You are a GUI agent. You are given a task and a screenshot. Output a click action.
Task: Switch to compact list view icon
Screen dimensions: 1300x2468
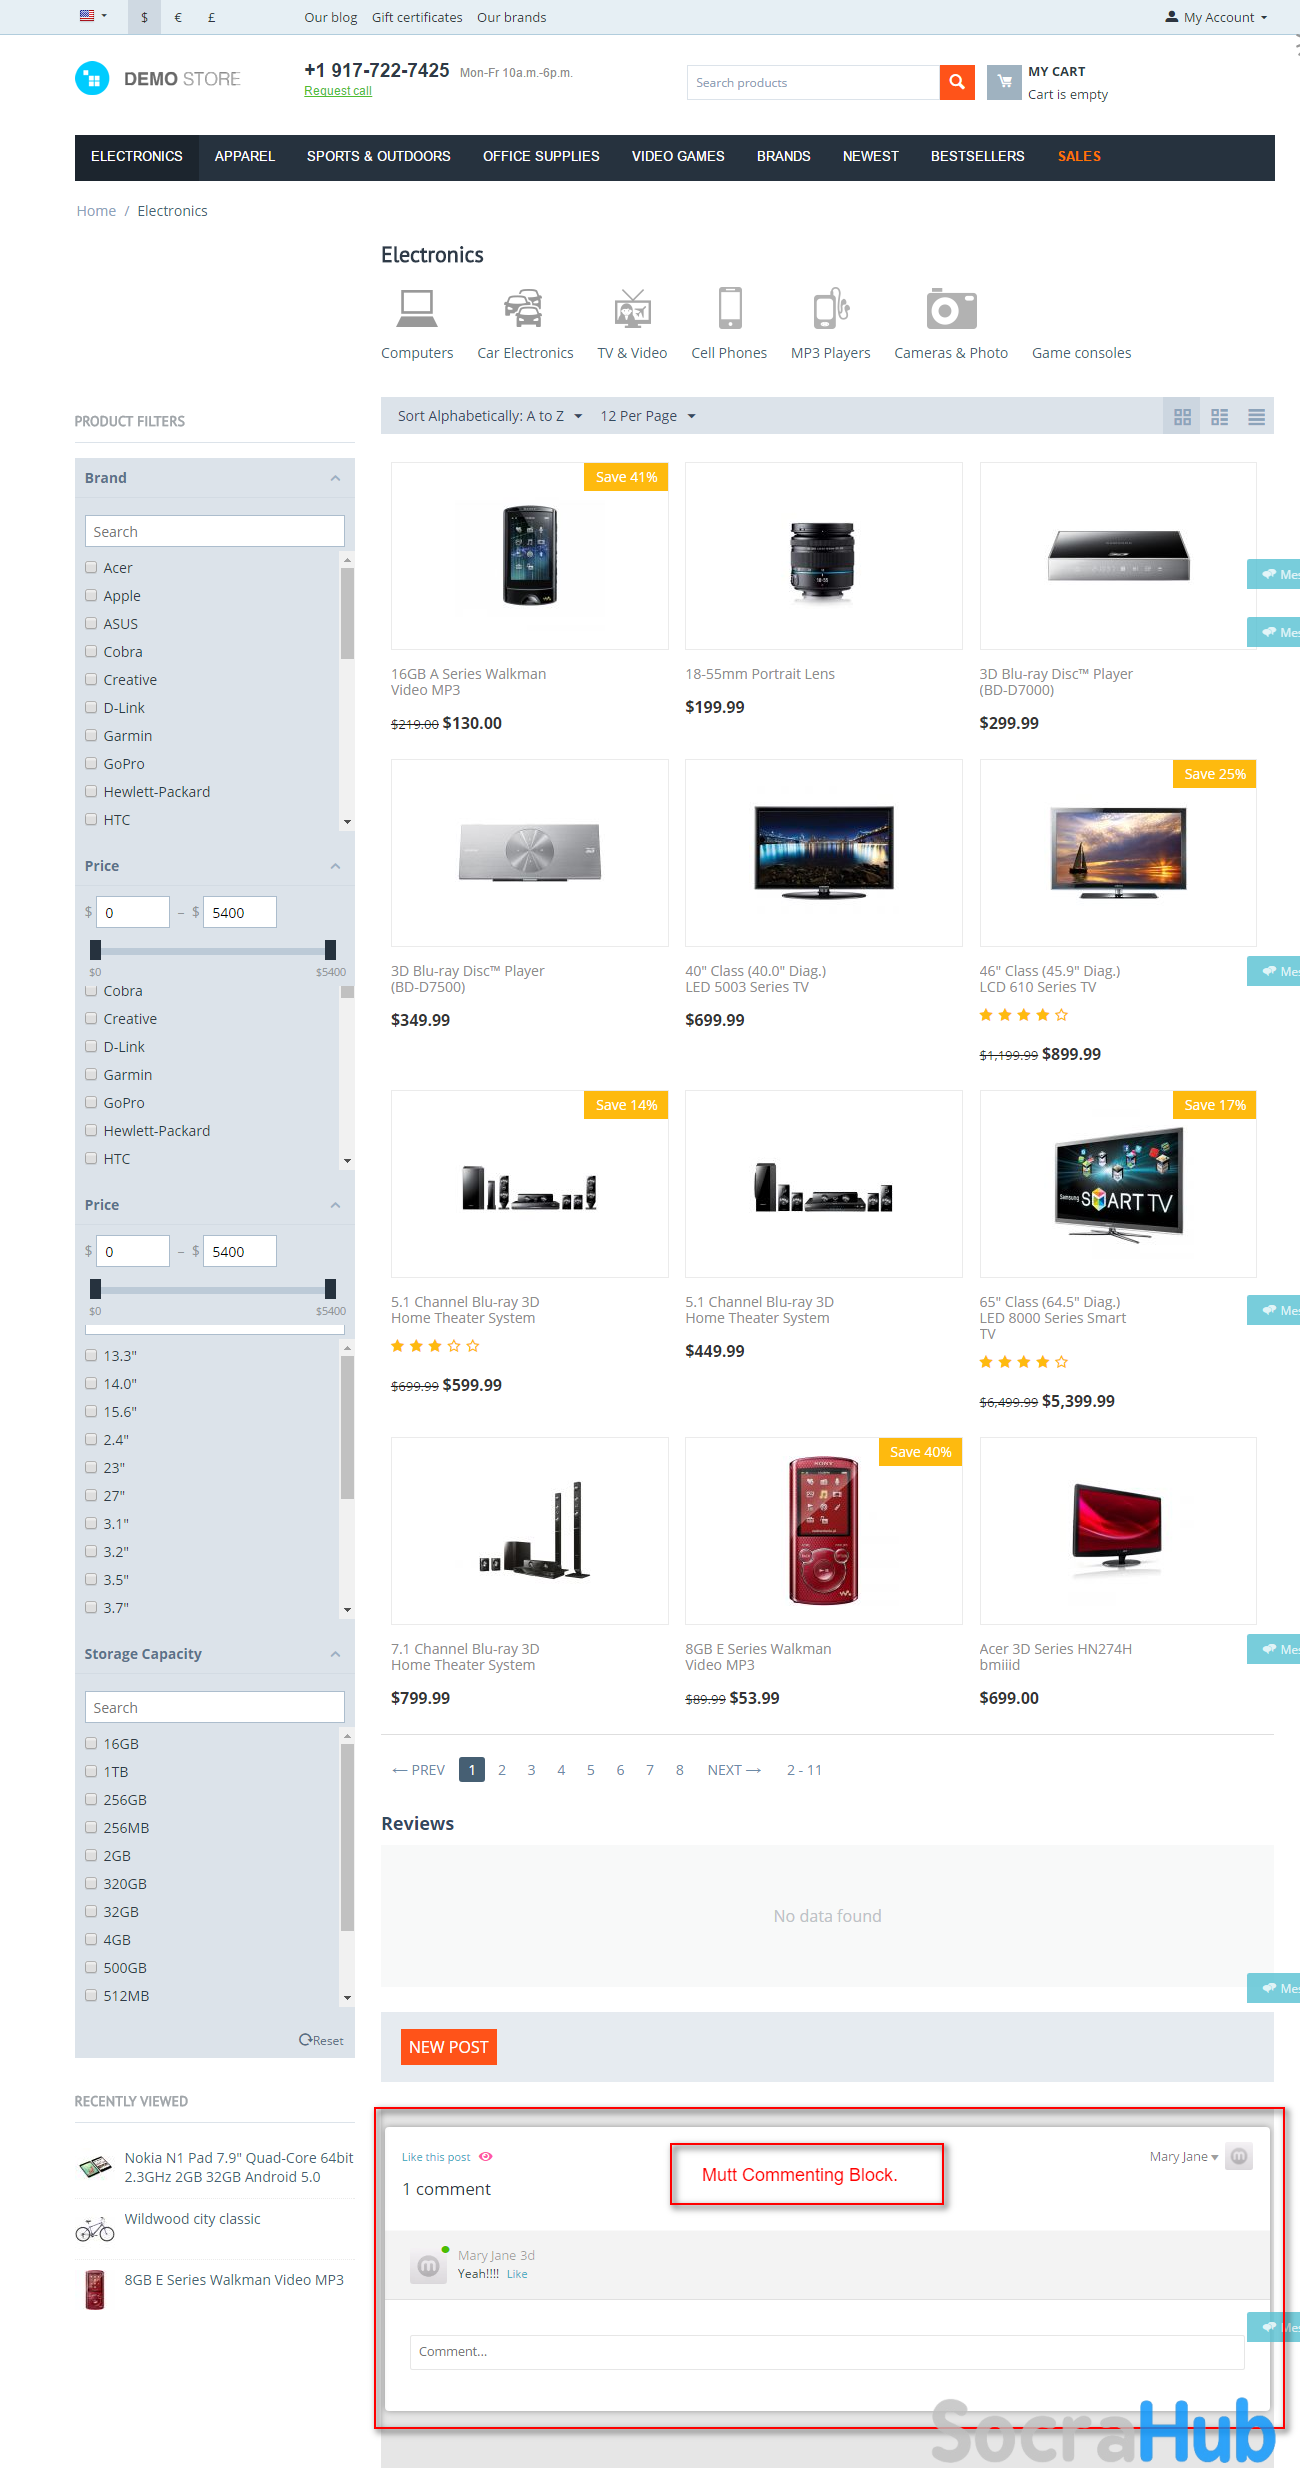1256,417
